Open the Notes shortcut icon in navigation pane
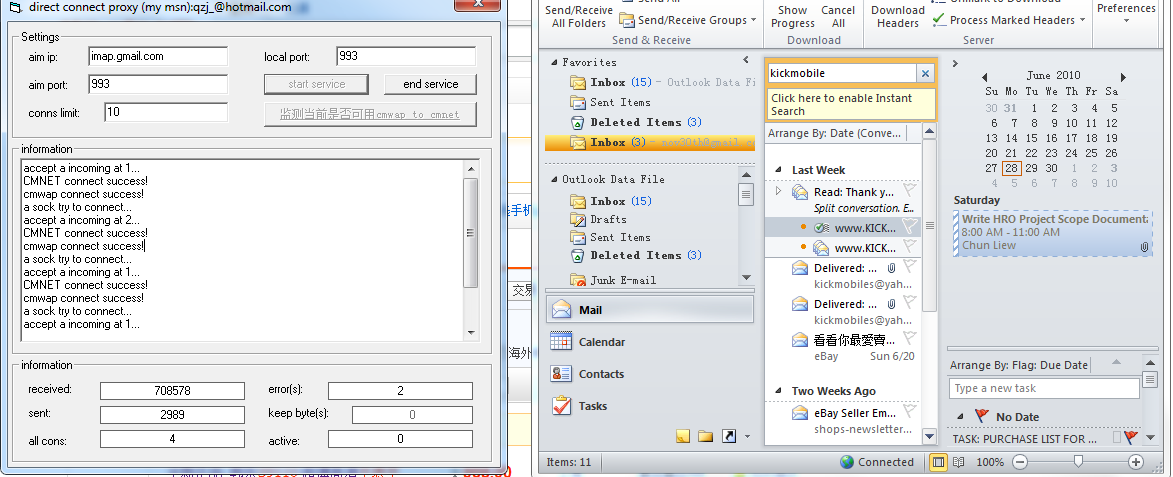 pos(682,437)
